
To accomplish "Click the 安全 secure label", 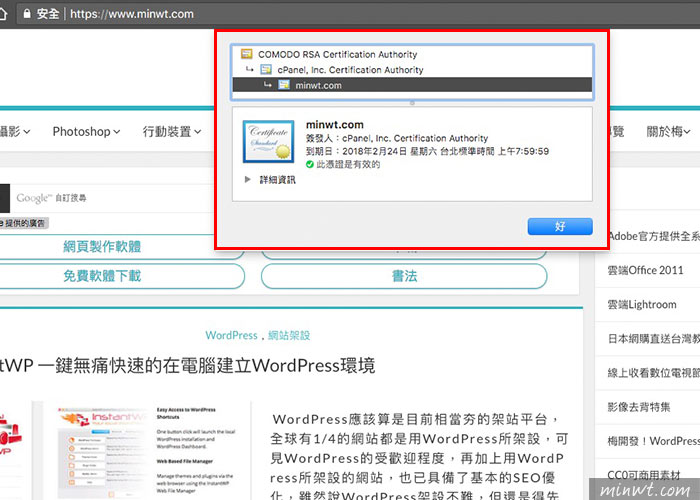I will pyautogui.click(x=48, y=14).
